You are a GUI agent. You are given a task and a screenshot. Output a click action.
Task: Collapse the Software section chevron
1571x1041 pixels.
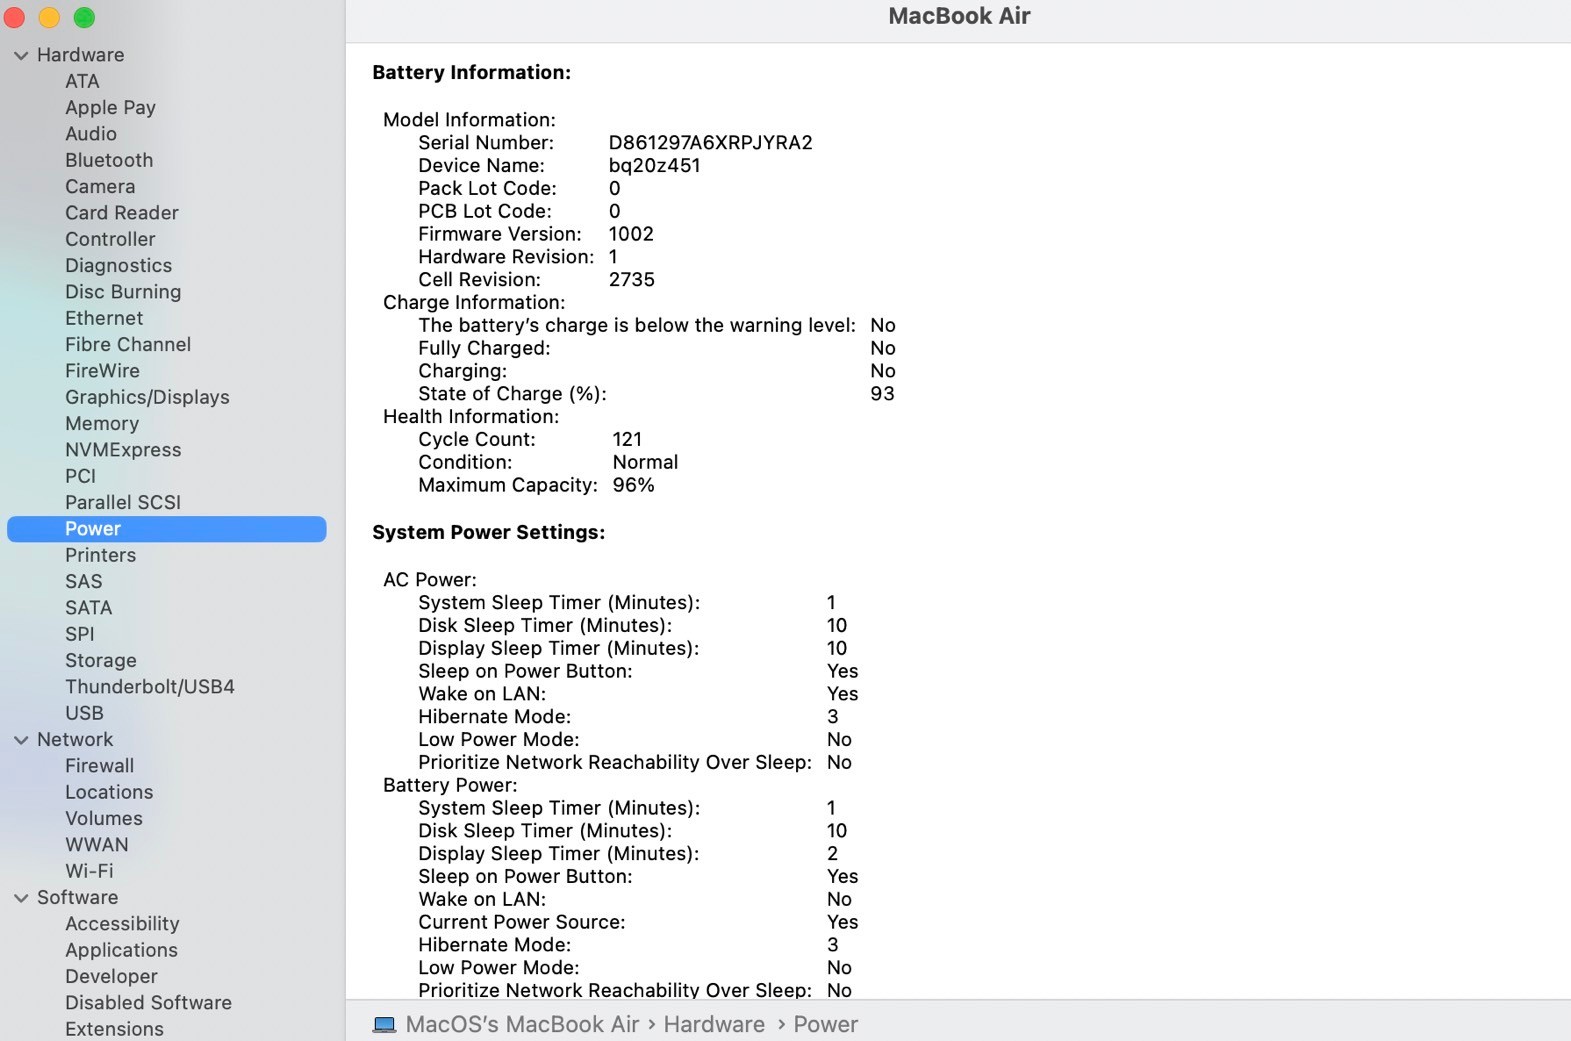coord(21,898)
